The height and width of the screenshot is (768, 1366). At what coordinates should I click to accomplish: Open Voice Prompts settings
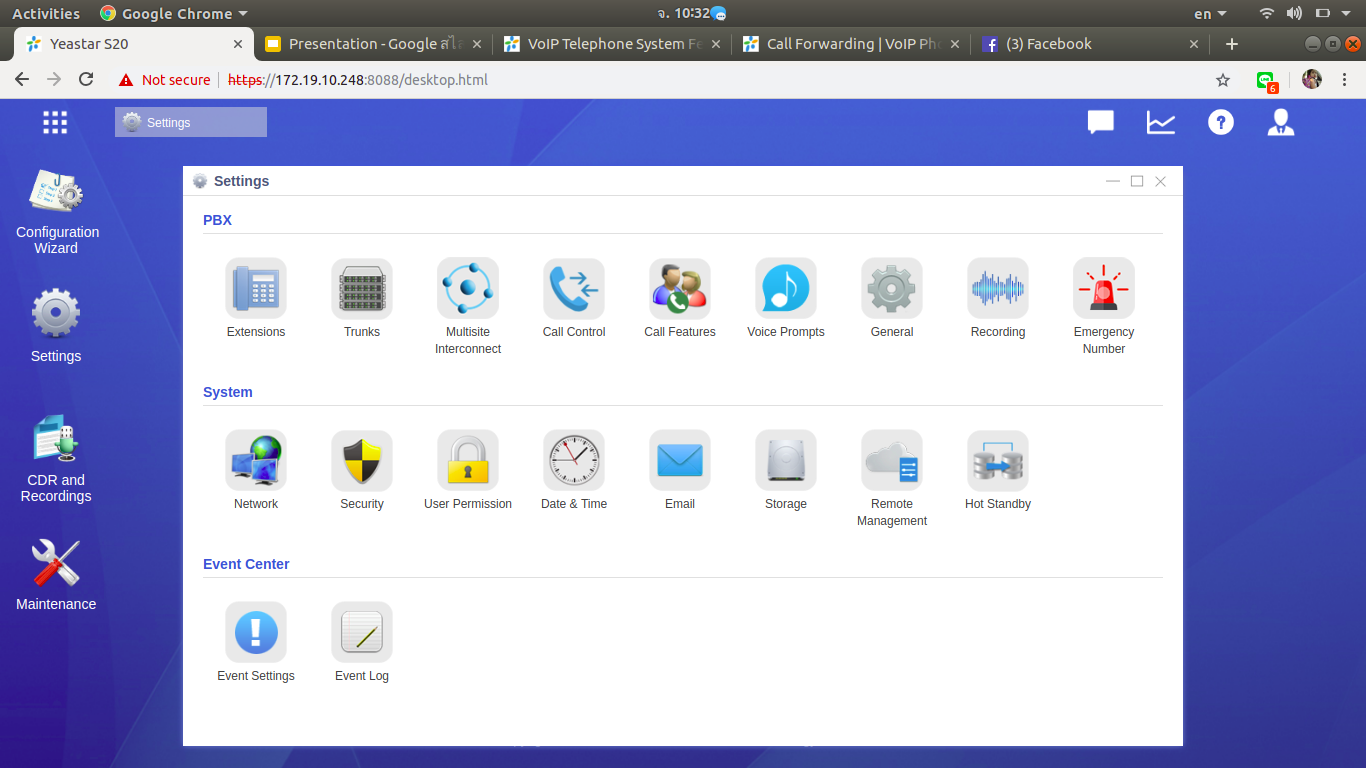786,288
